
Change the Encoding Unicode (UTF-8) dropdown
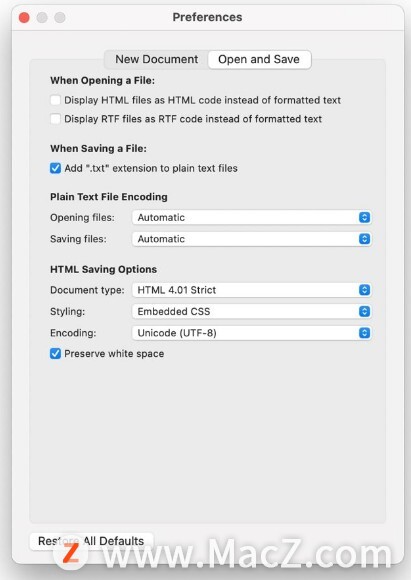click(252, 333)
